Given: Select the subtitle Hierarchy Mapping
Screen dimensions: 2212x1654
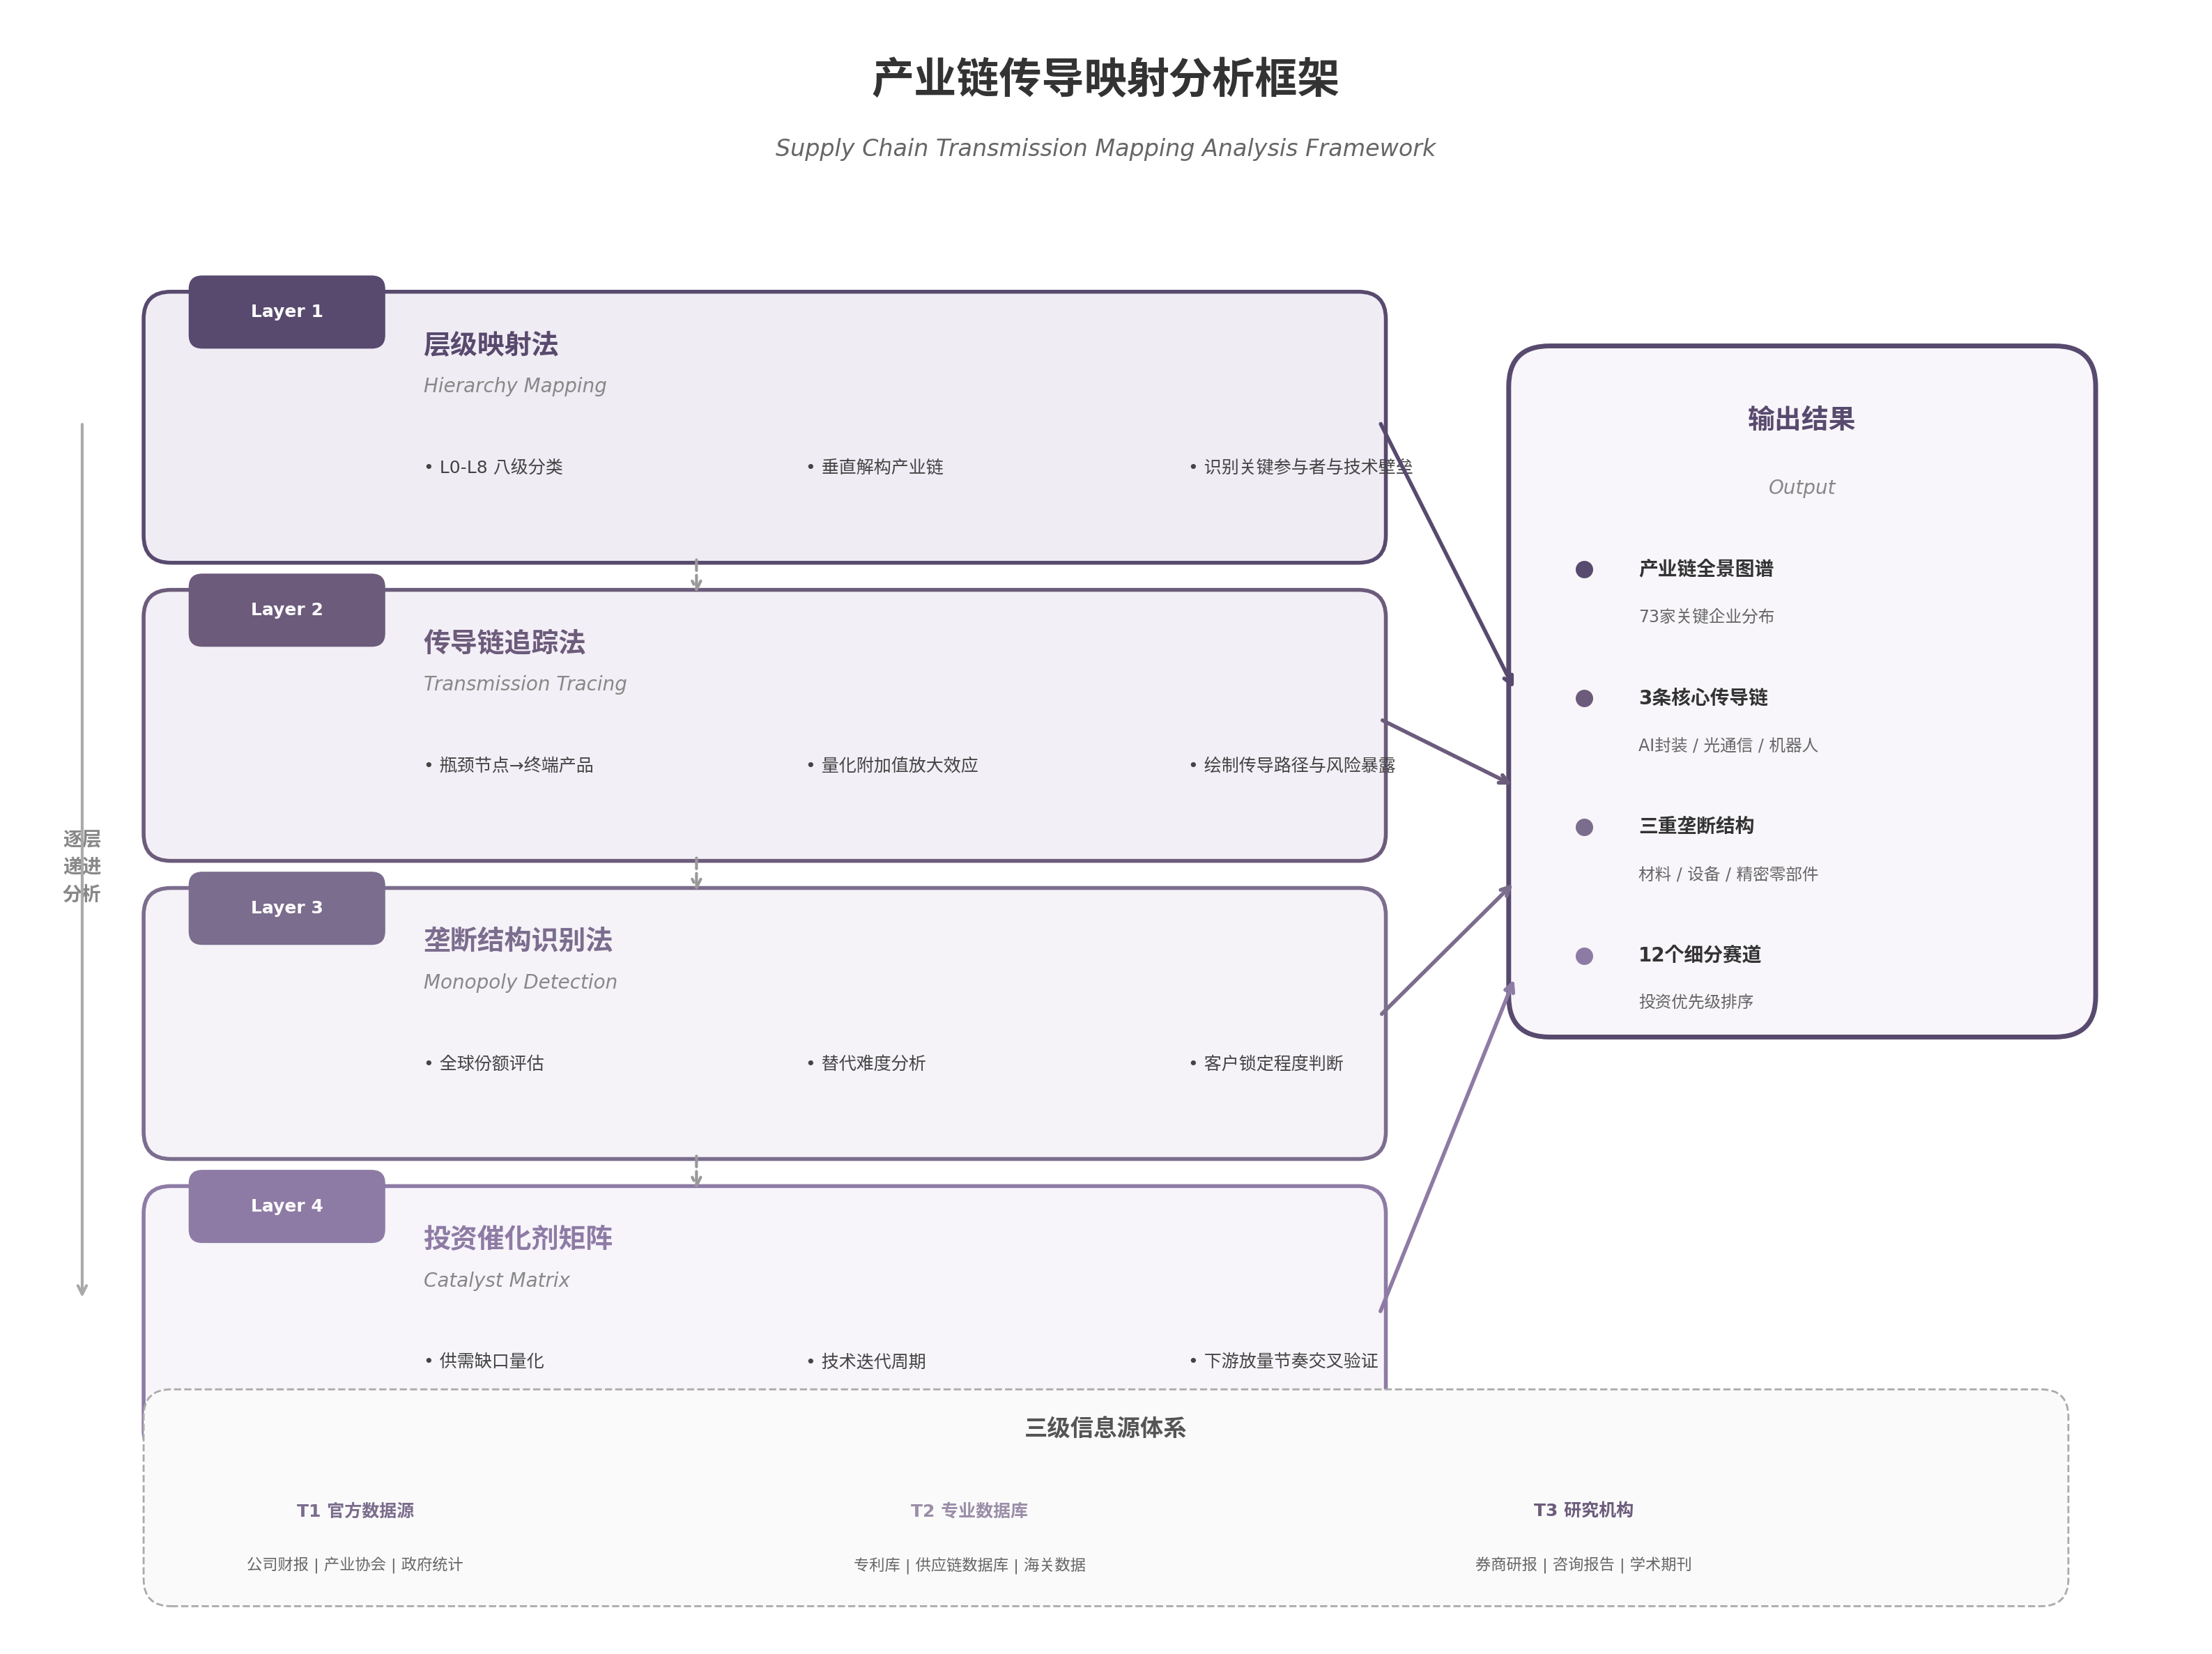Looking at the screenshot, I should pos(514,385).
